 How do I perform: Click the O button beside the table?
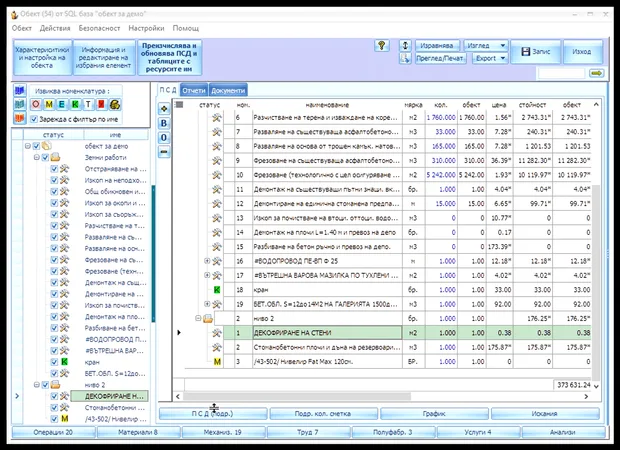pyautogui.click(x=164, y=138)
